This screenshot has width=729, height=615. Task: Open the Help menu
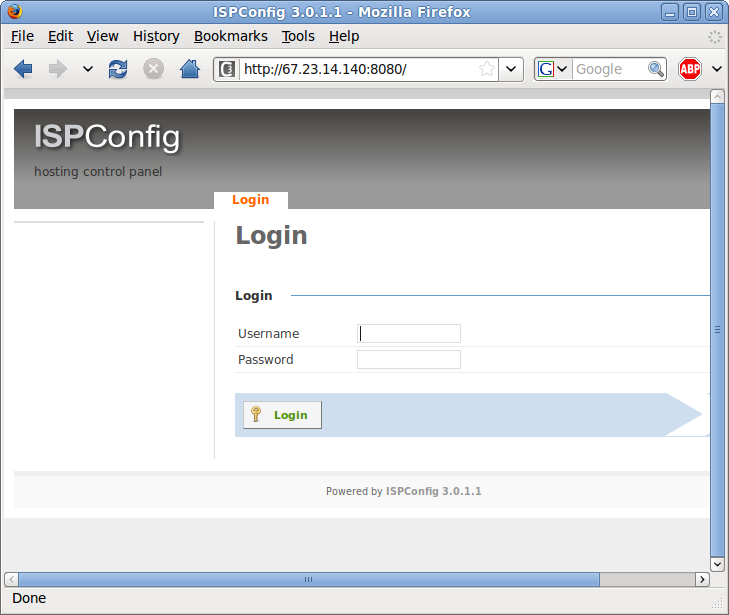click(344, 36)
